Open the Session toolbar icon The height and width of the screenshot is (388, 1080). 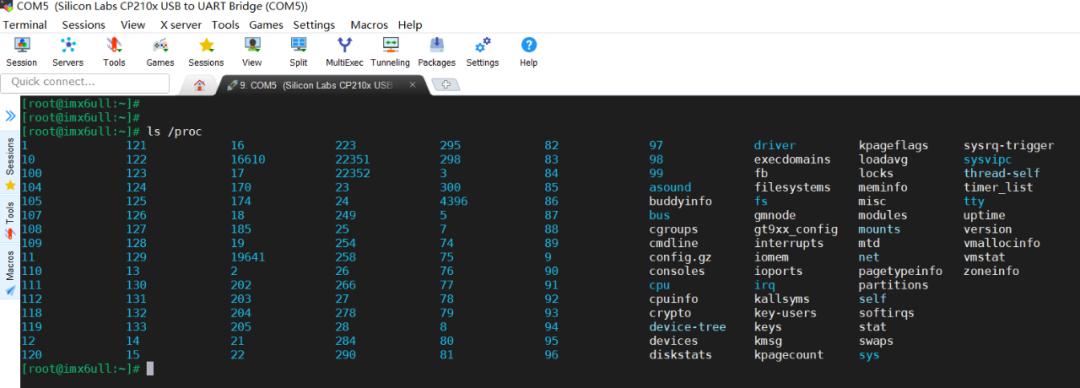[21, 52]
